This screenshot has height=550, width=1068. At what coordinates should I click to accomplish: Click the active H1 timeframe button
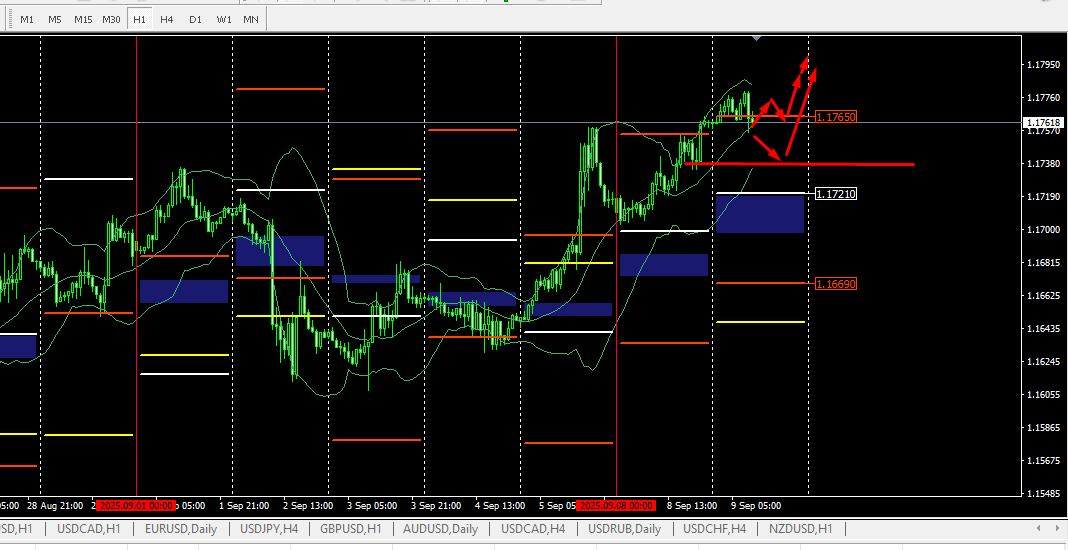click(x=139, y=19)
